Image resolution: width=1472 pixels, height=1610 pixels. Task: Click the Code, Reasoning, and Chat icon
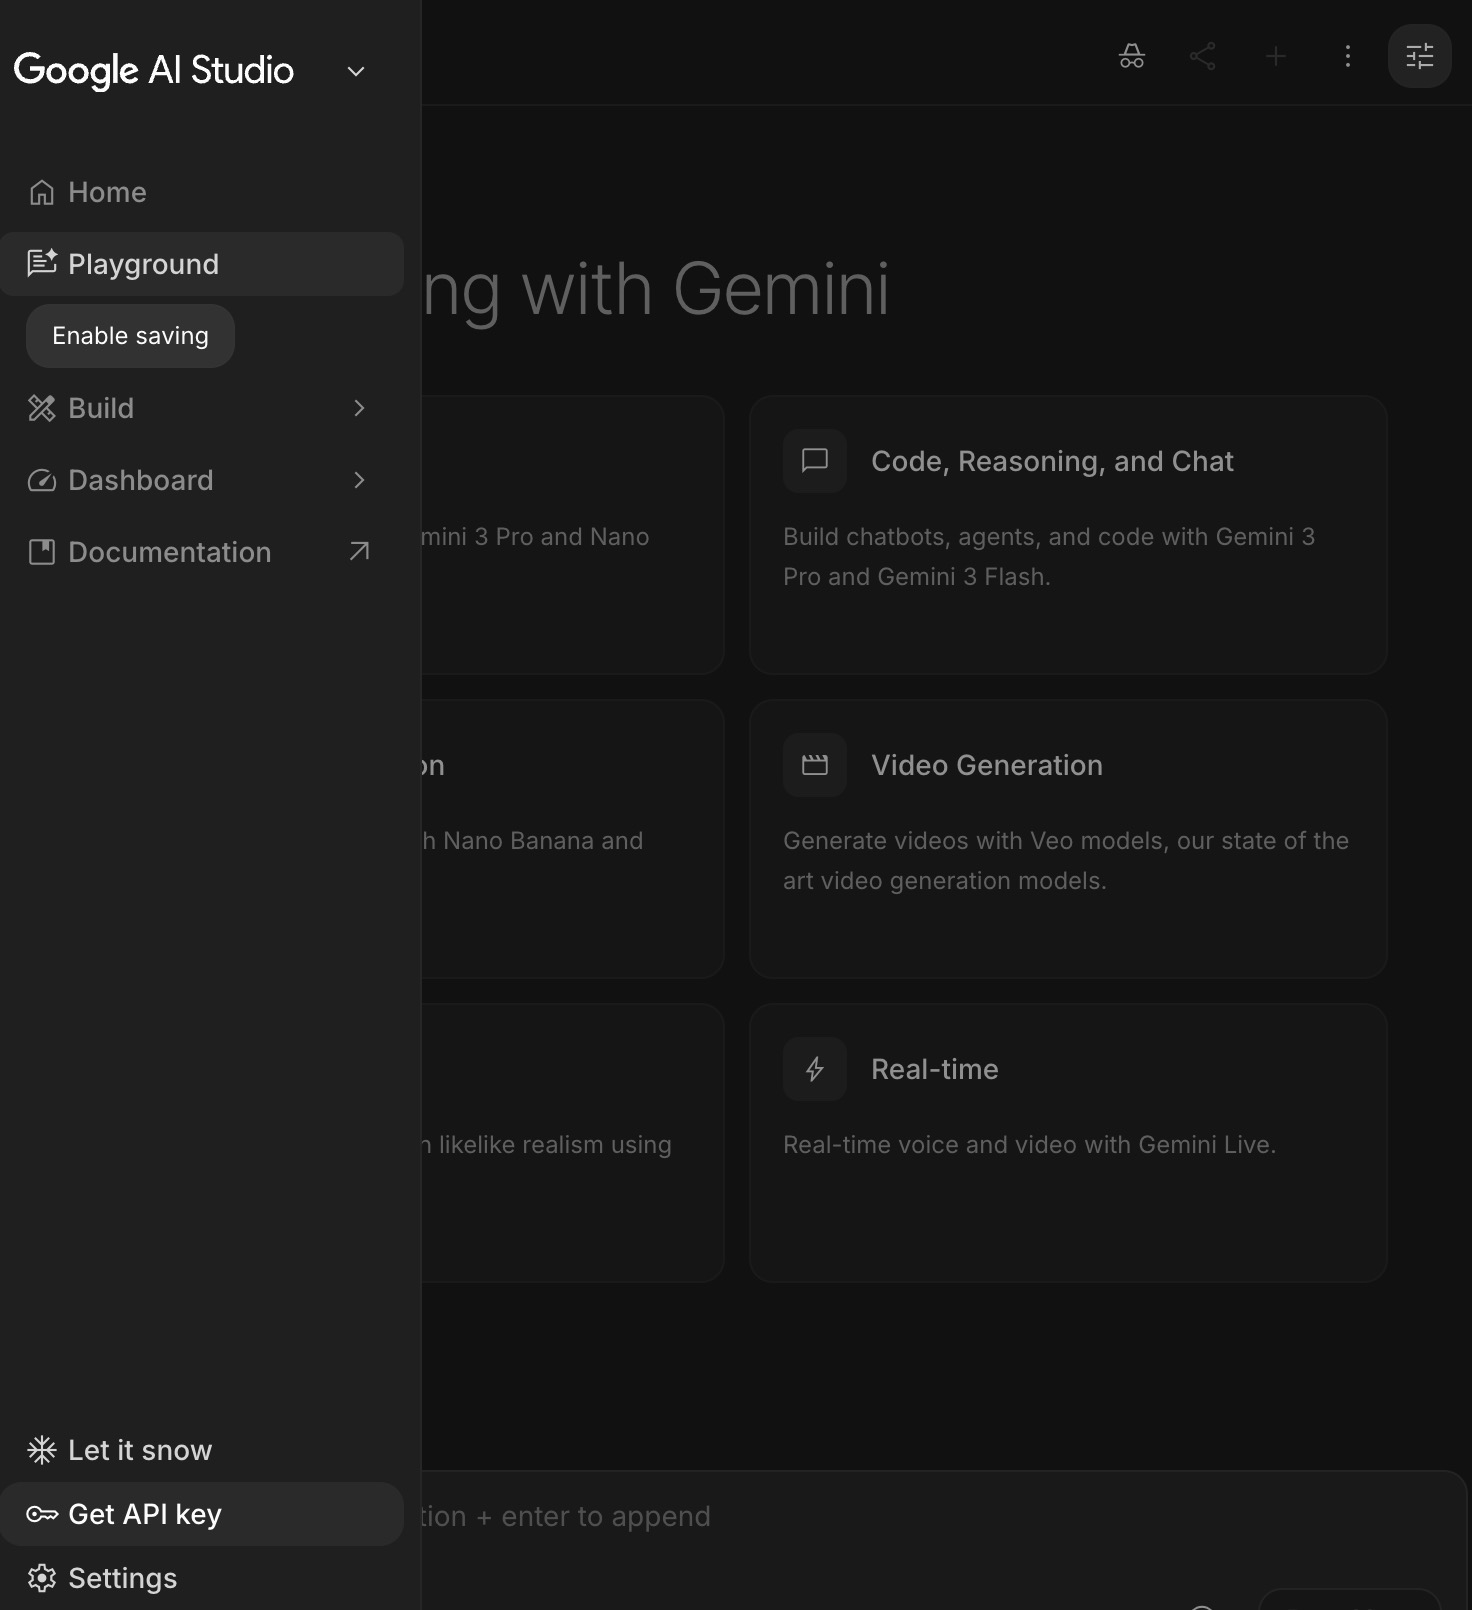coord(815,461)
